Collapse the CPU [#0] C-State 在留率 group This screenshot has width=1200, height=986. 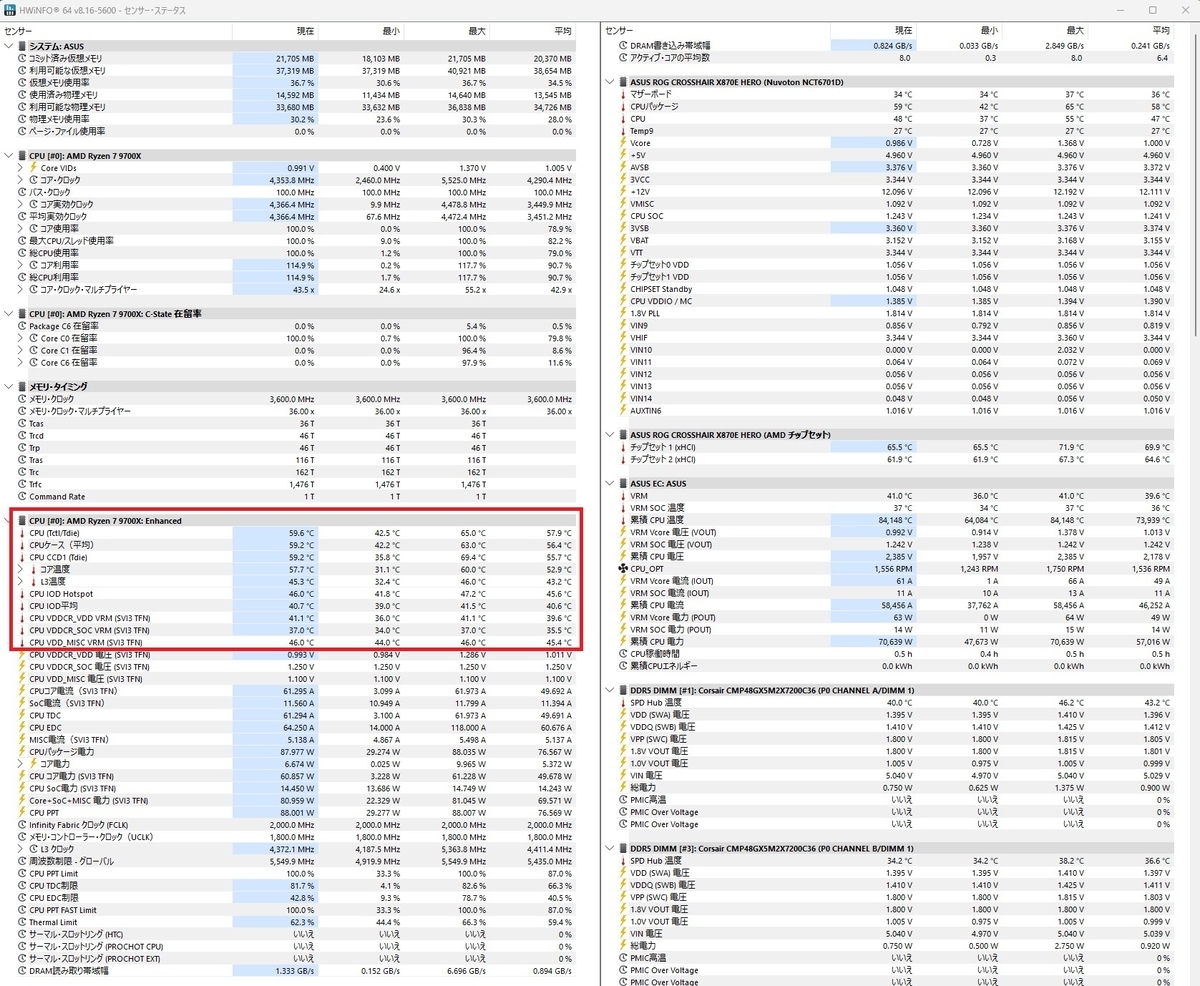(x=10, y=314)
